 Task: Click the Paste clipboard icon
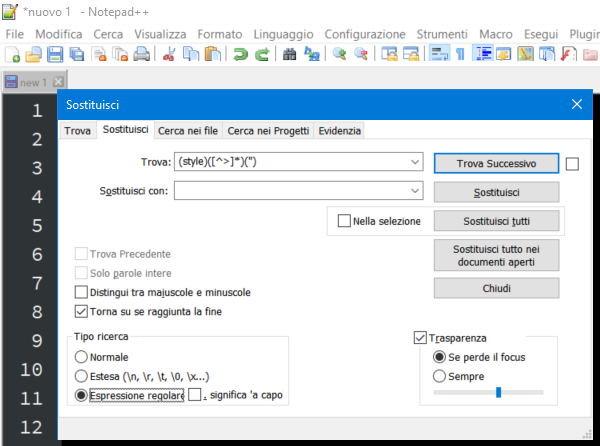tap(213, 54)
